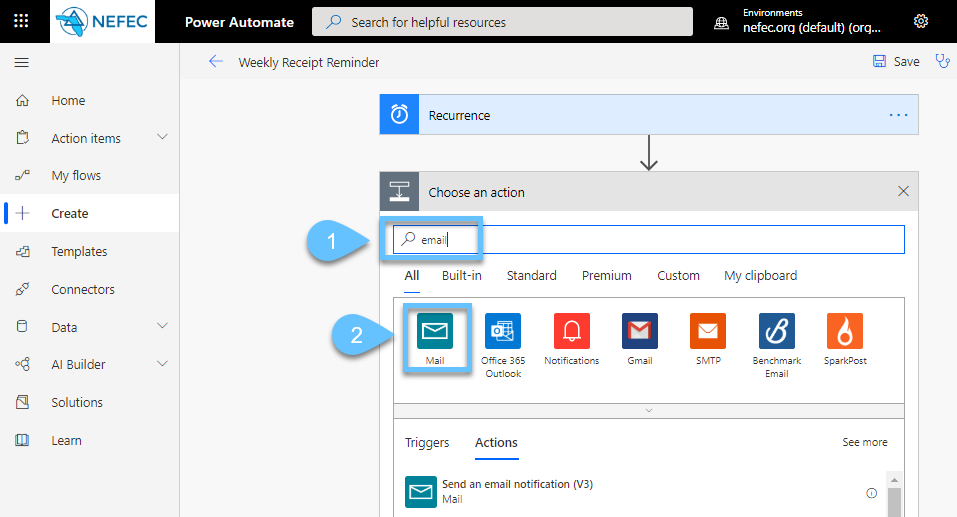The height and width of the screenshot is (517, 957).
Task: Click the Environments globe icon
Action: 721,23
